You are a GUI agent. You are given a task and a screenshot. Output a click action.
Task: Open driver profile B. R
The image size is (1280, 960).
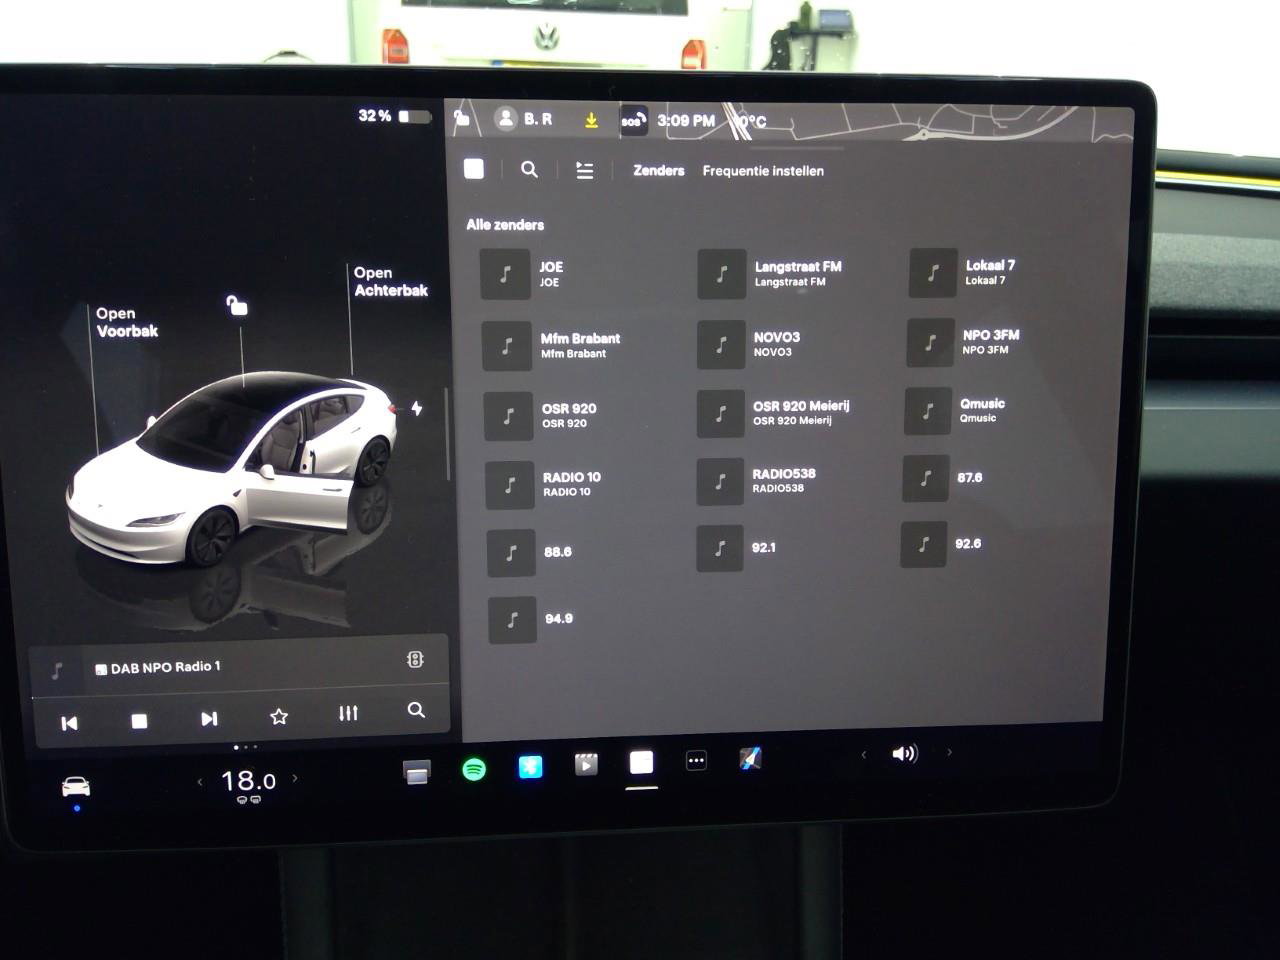coord(524,119)
